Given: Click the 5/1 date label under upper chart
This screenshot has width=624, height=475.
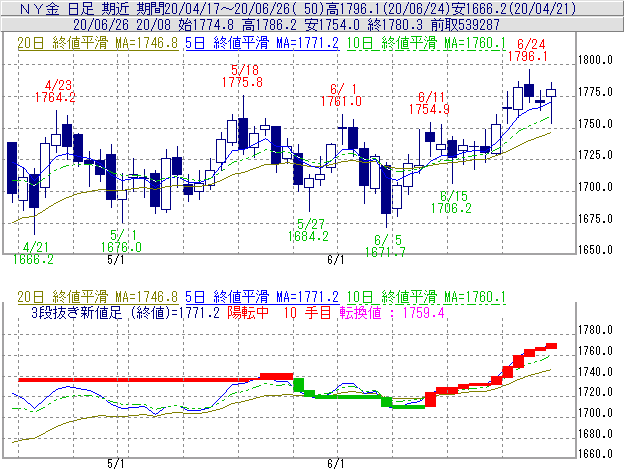Looking at the screenshot, I should [x=115, y=260].
